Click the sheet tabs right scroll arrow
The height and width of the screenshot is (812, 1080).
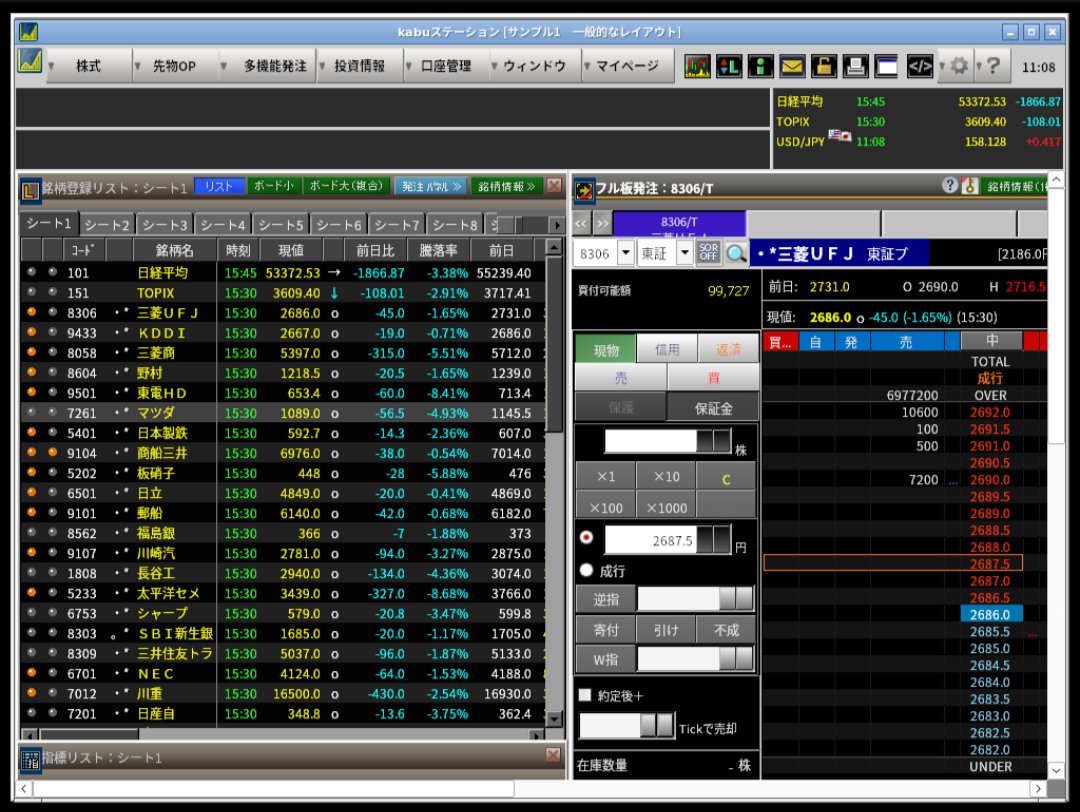557,225
